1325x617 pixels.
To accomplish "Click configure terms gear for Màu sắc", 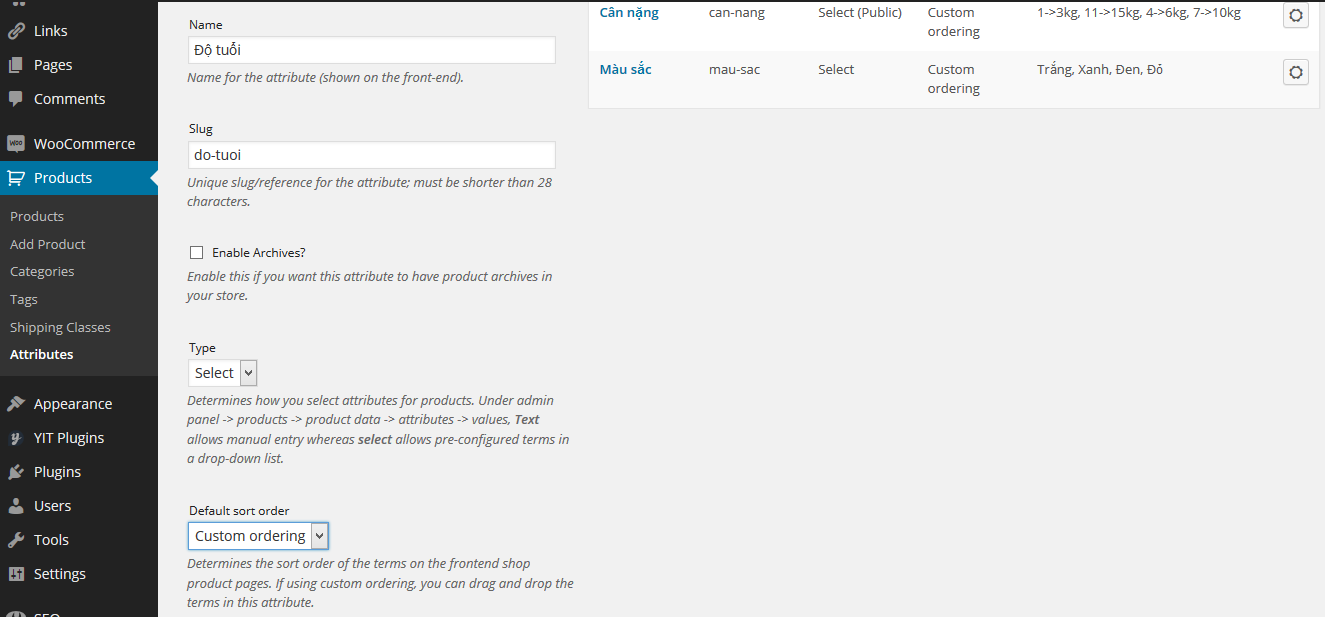I will click(x=1295, y=72).
